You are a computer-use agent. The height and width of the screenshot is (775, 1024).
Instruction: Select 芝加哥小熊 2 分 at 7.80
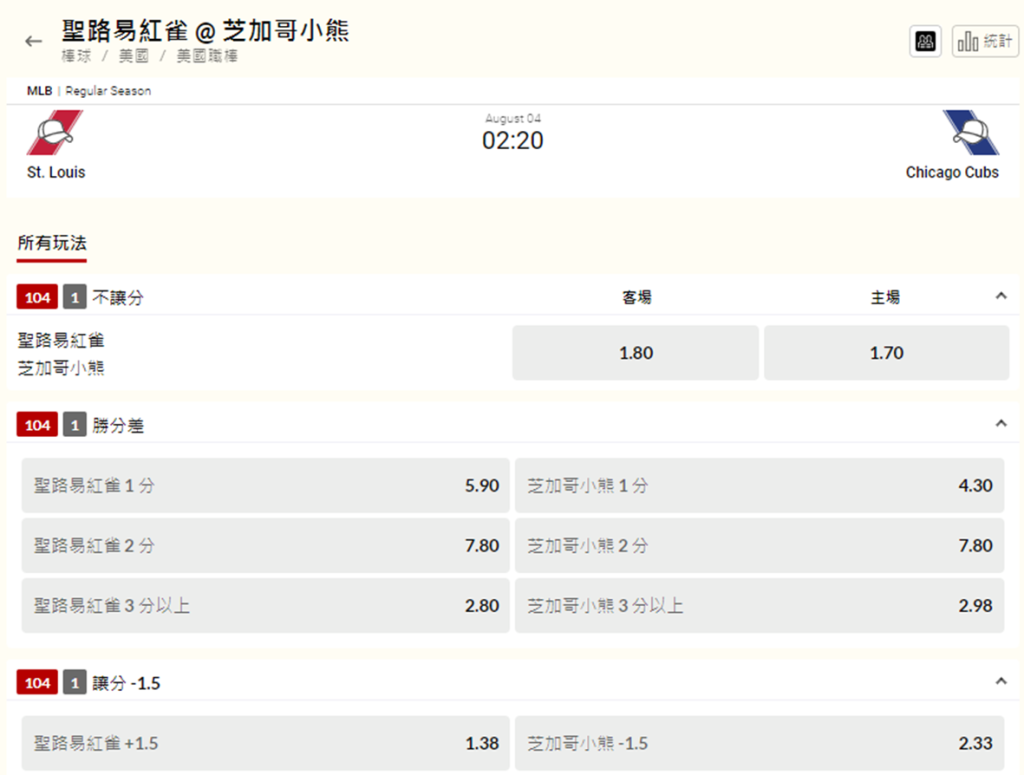pyautogui.click(x=760, y=545)
